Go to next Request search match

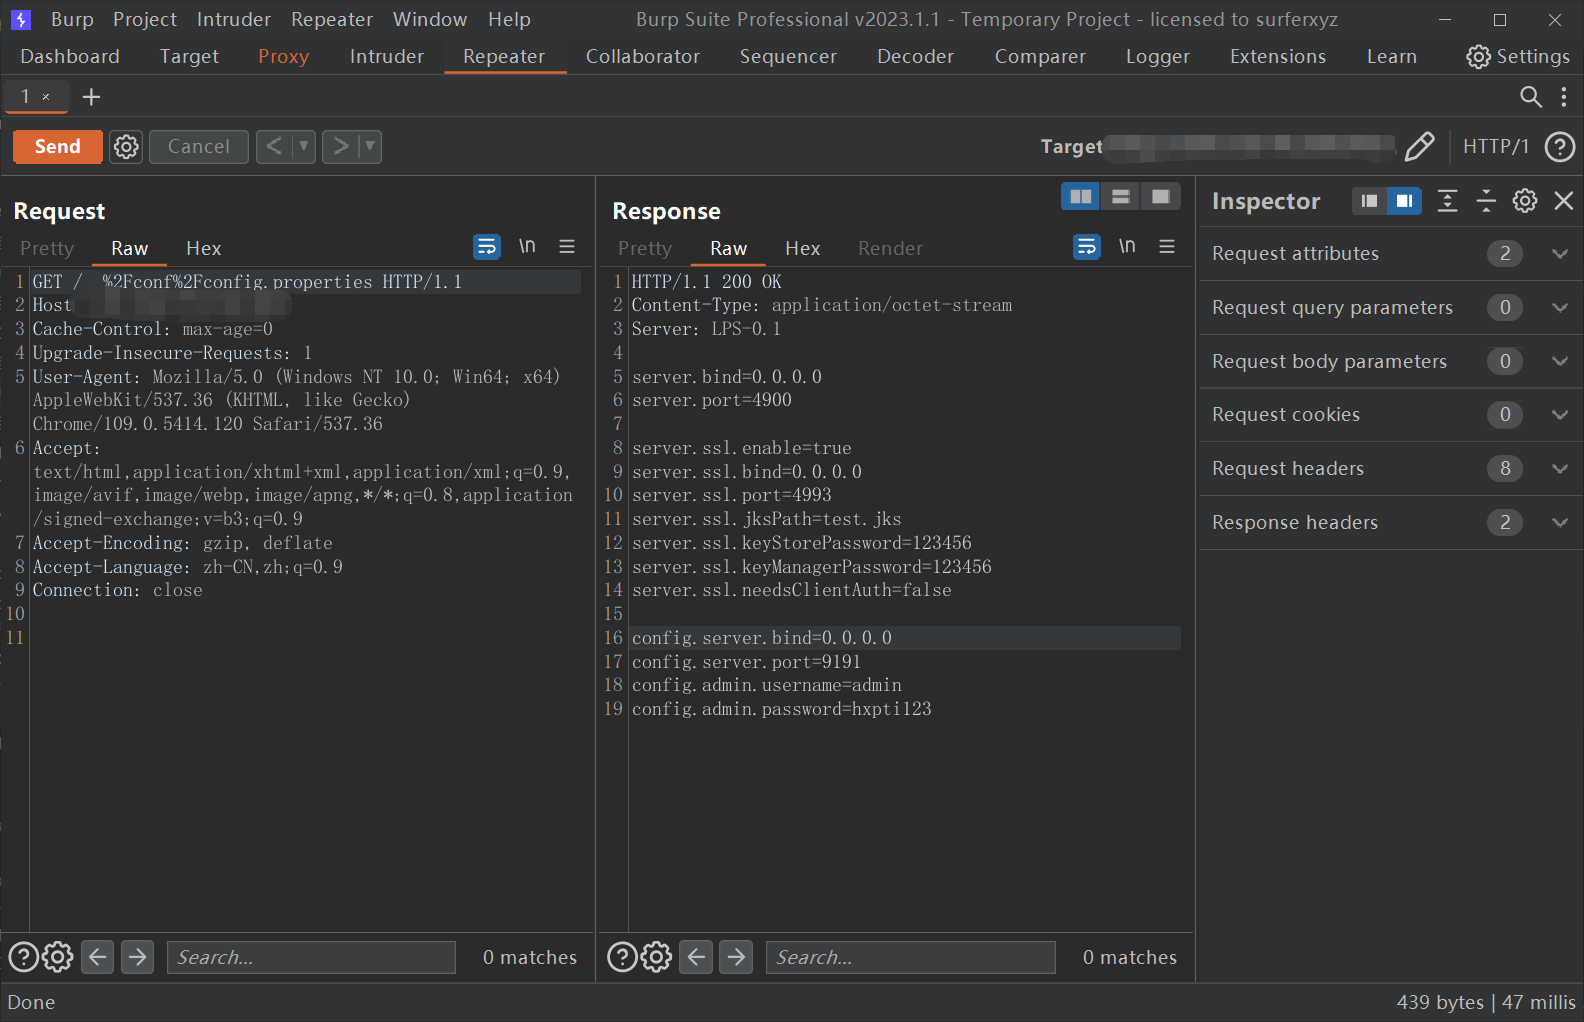click(x=137, y=957)
